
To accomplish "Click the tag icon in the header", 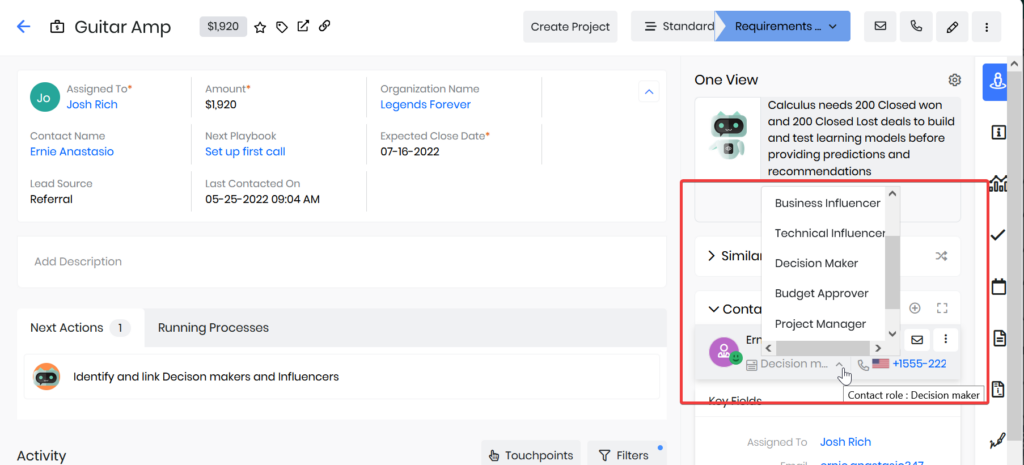I will click(x=282, y=27).
